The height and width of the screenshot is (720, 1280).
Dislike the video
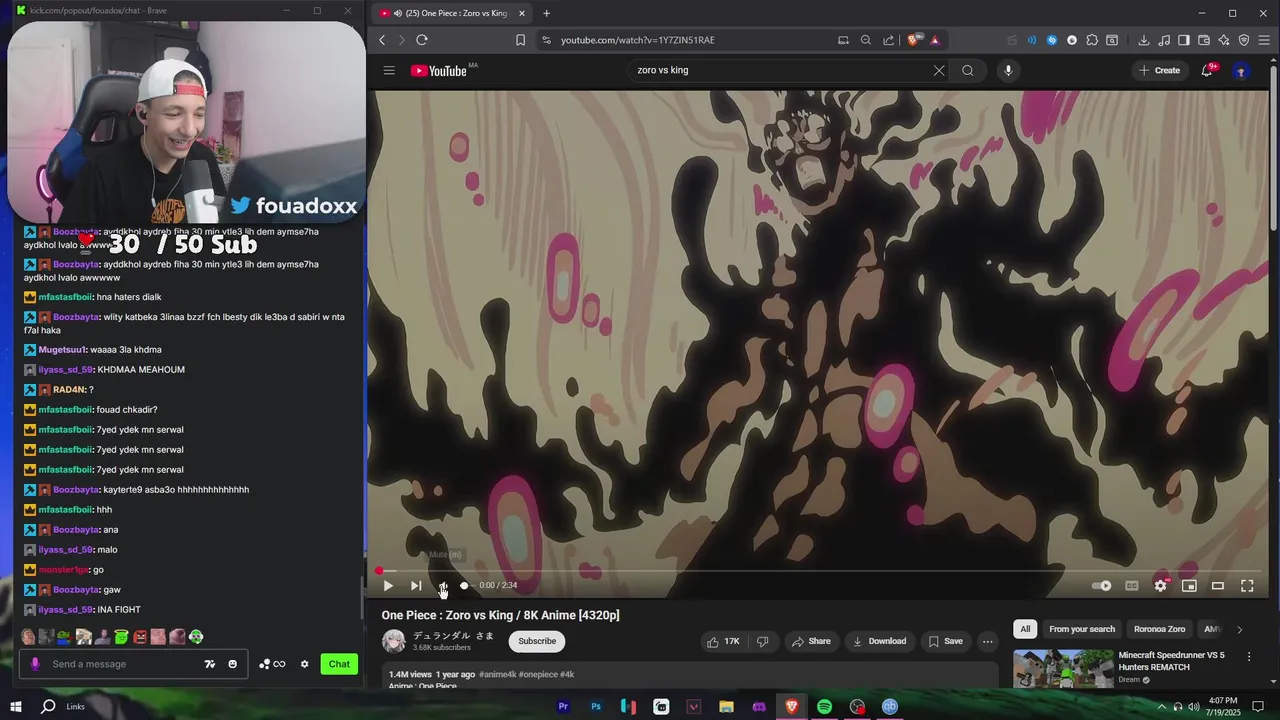(763, 641)
